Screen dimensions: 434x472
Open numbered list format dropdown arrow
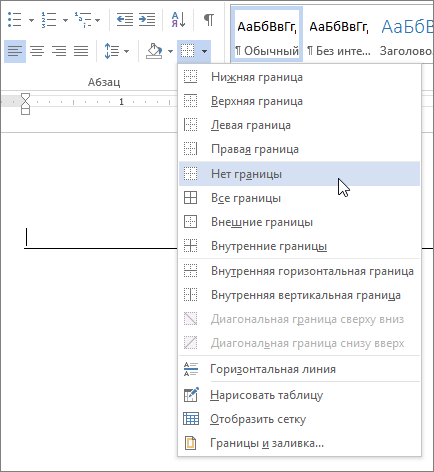pos(65,20)
